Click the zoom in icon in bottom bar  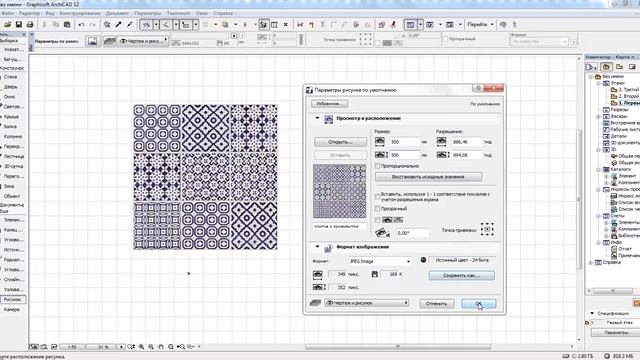[141, 347]
